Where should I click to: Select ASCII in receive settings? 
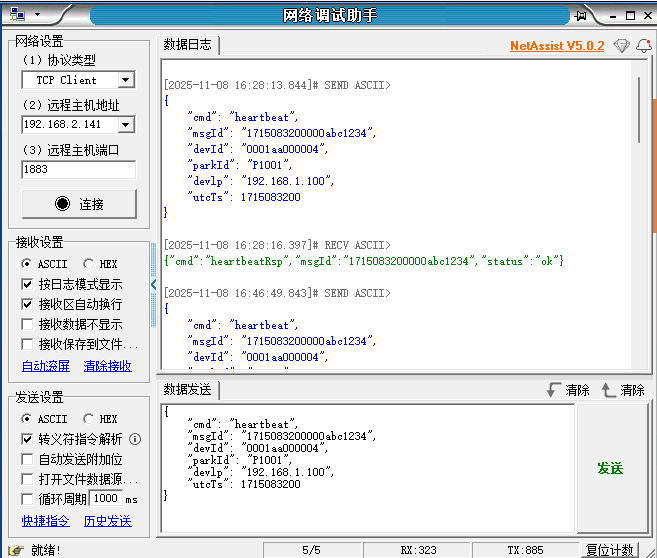tap(44, 264)
